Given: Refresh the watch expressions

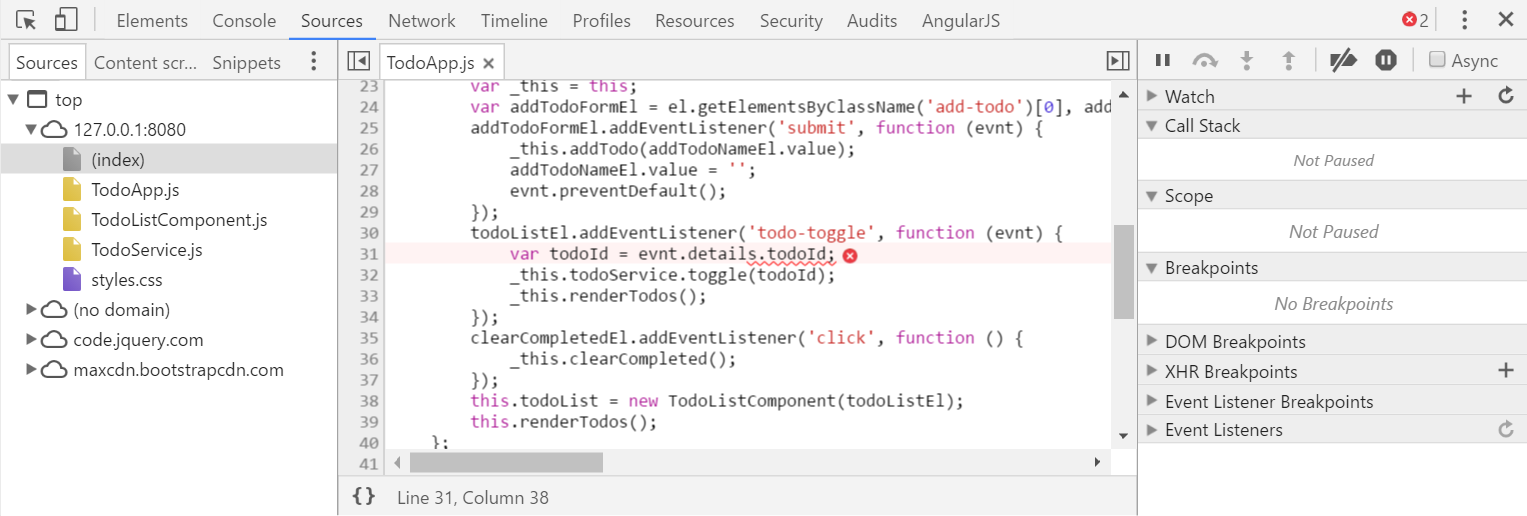Looking at the screenshot, I should pyautogui.click(x=1506, y=96).
